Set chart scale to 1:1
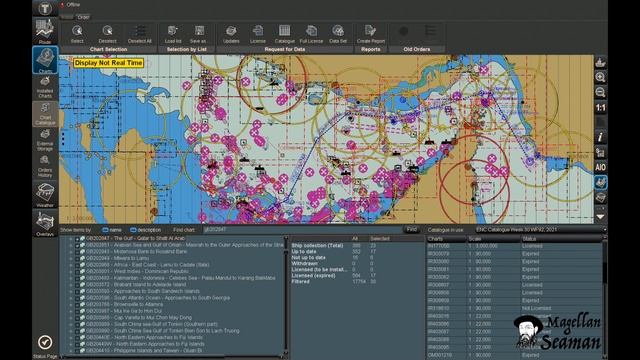Viewport: 640px width, 360px height. tap(600, 108)
